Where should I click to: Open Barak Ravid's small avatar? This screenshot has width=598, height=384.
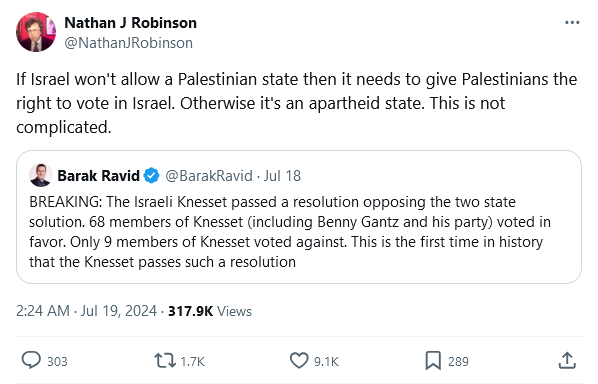41,175
